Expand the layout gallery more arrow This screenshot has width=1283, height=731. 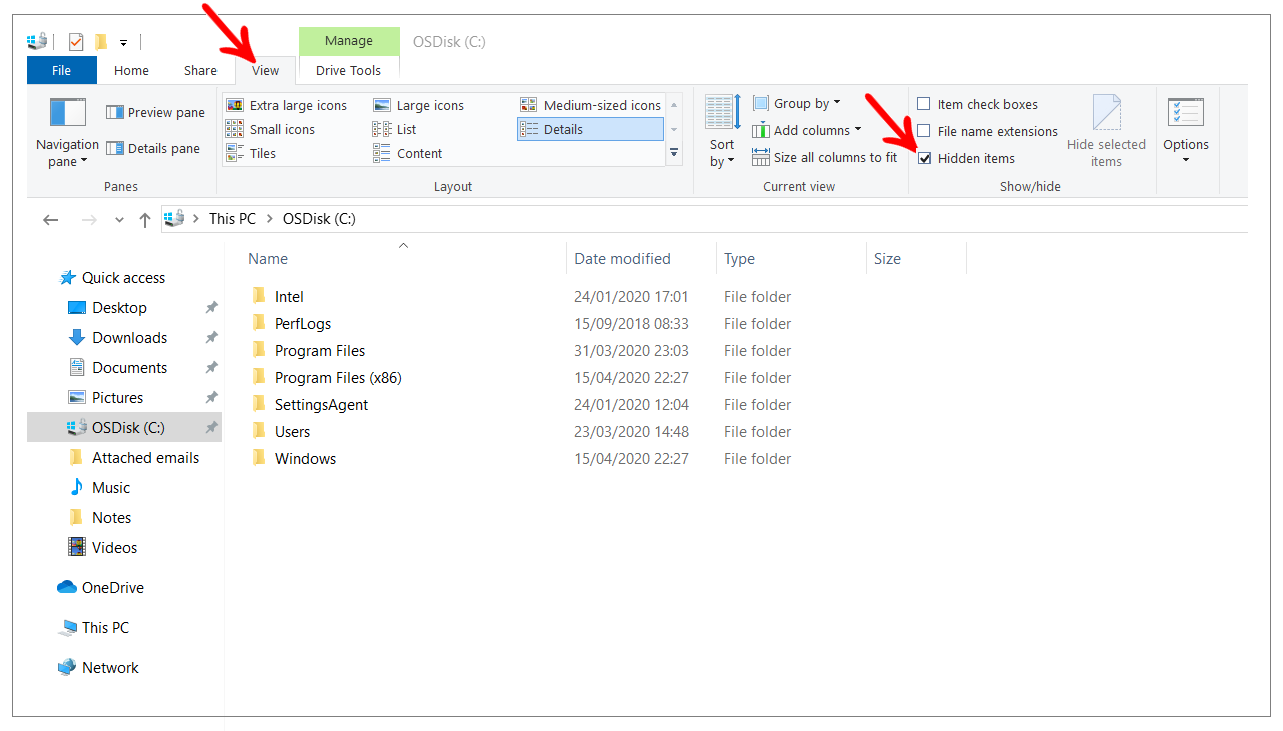point(674,153)
